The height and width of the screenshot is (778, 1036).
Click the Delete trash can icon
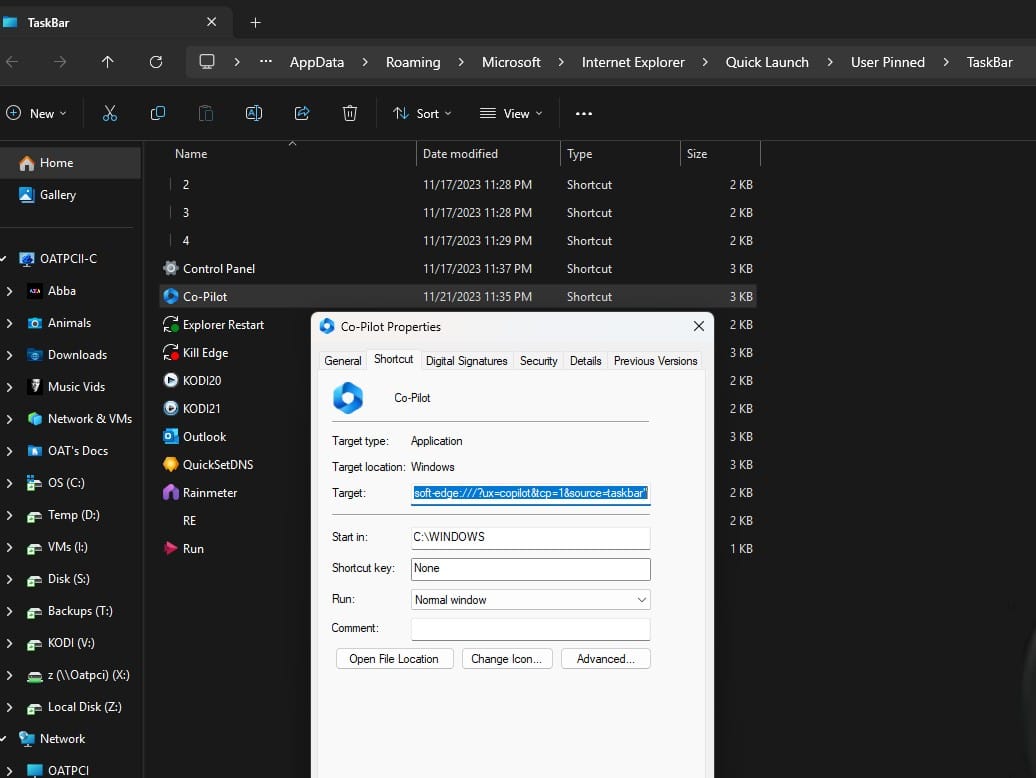tap(350, 114)
